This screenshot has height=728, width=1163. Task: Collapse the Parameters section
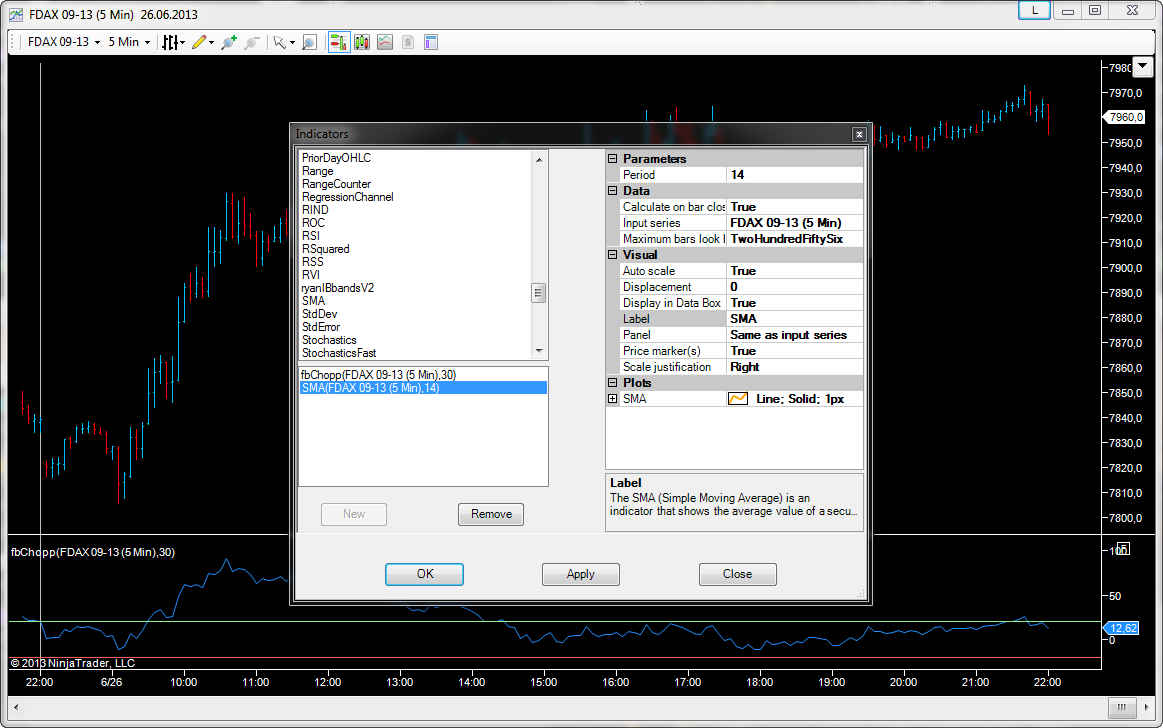(x=613, y=159)
